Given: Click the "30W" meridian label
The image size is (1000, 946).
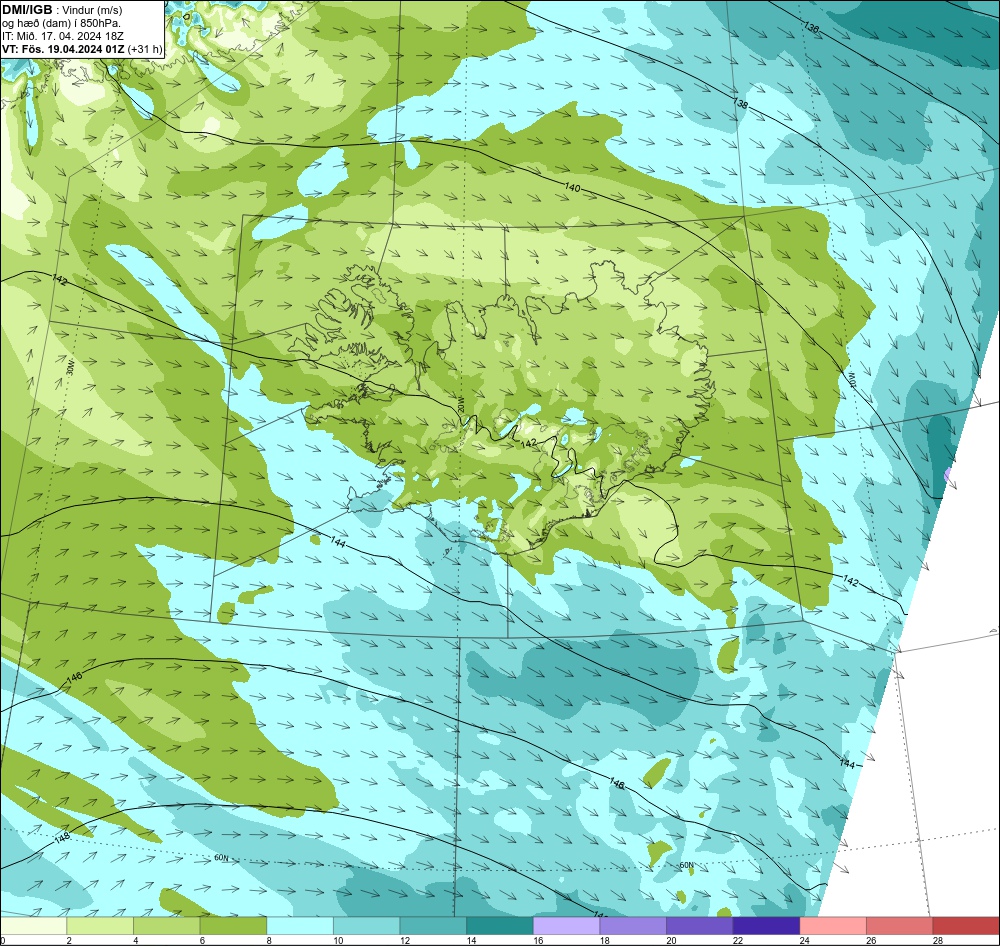Looking at the screenshot, I should (70, 367).
